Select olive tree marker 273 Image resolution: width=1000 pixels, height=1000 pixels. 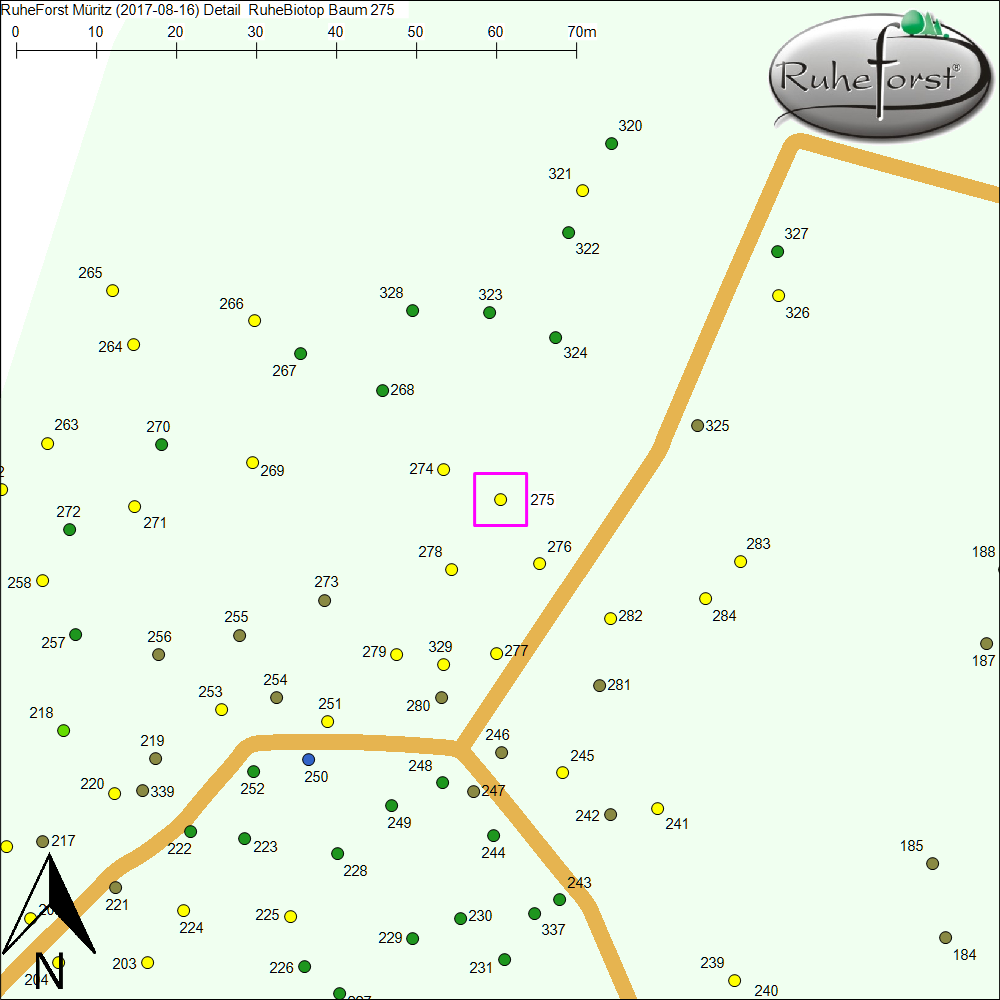[x=325, y=601]
